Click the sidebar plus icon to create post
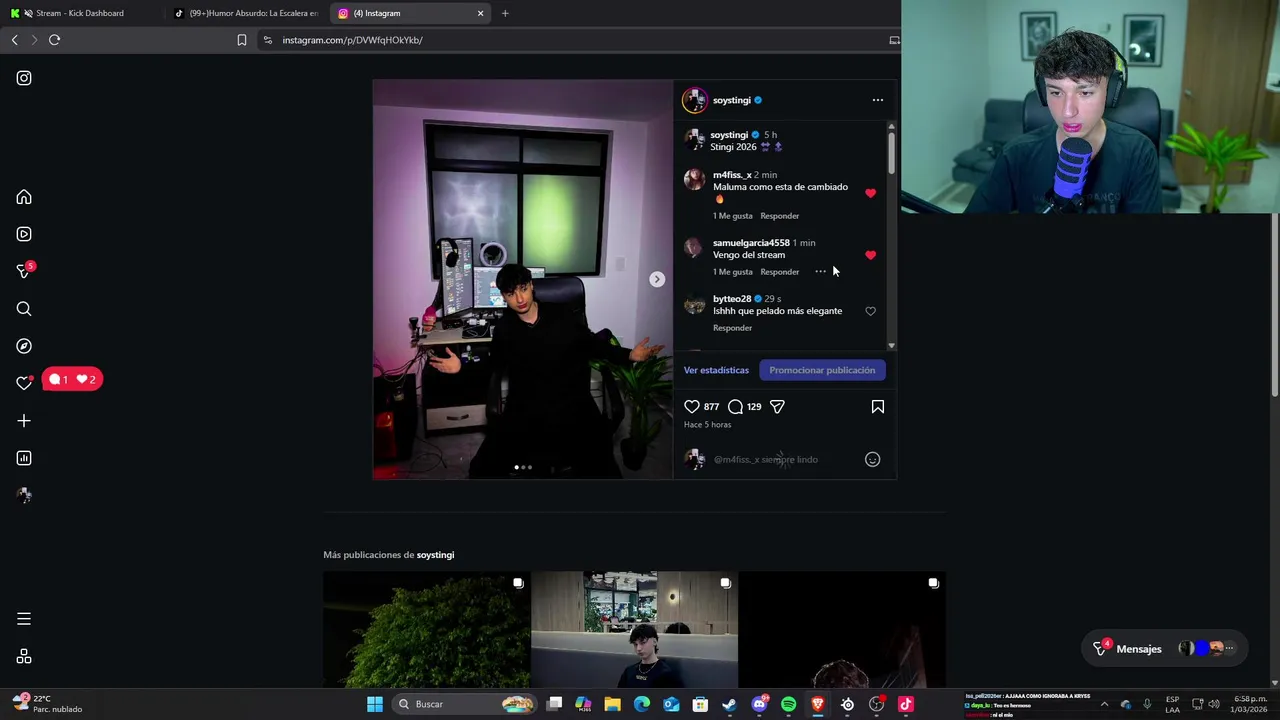The image size is (1280, 720). pyautogui.click(x=24, y=421)
